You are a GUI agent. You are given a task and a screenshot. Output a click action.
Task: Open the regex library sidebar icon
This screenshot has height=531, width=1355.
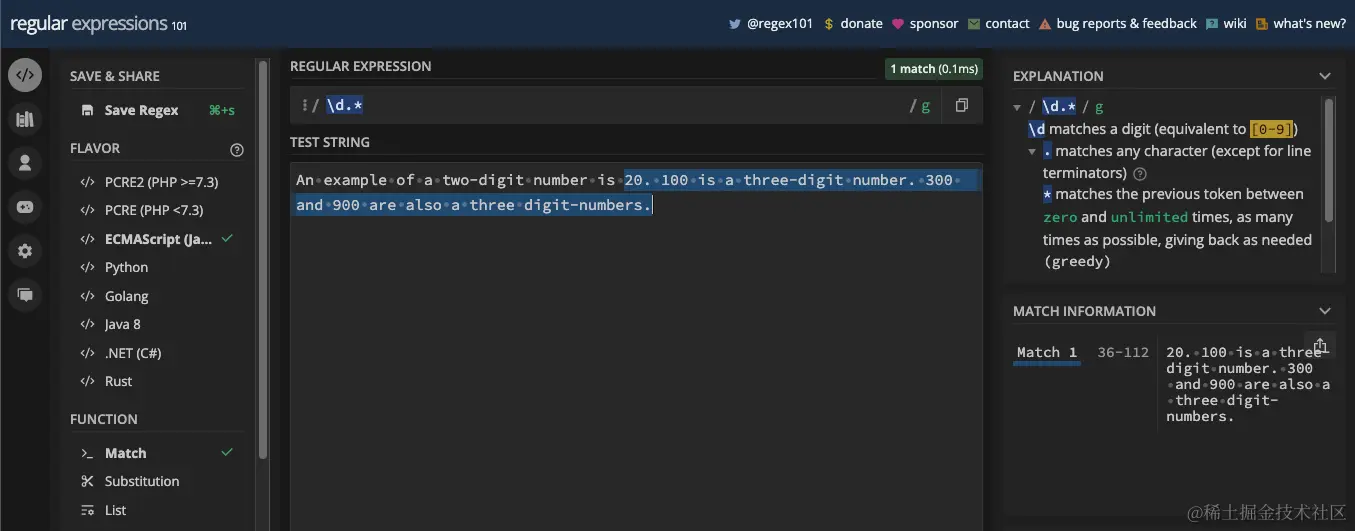25,120
